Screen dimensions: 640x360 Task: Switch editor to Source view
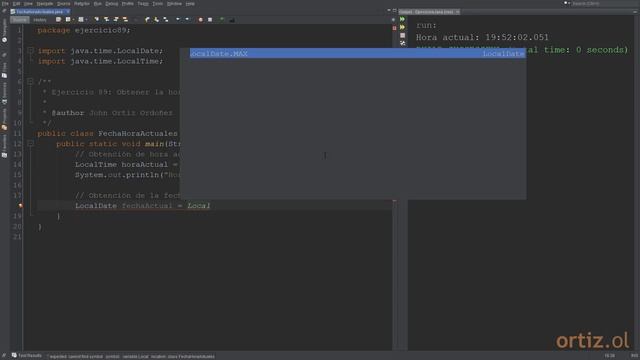[x=20, y=20]
